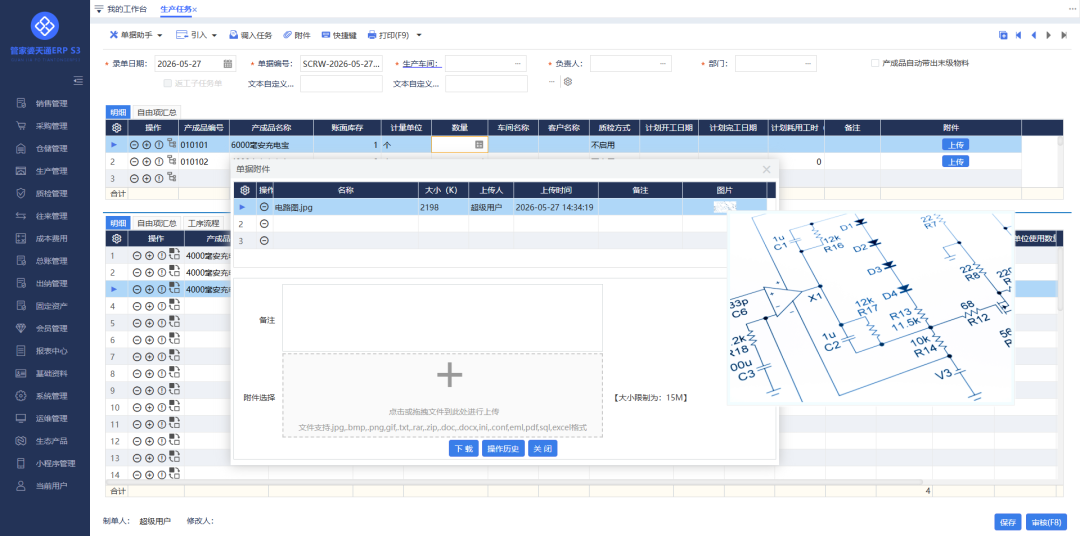
Task: Click the 附件 paperclip toolbar button
Action: coord(296,35)
